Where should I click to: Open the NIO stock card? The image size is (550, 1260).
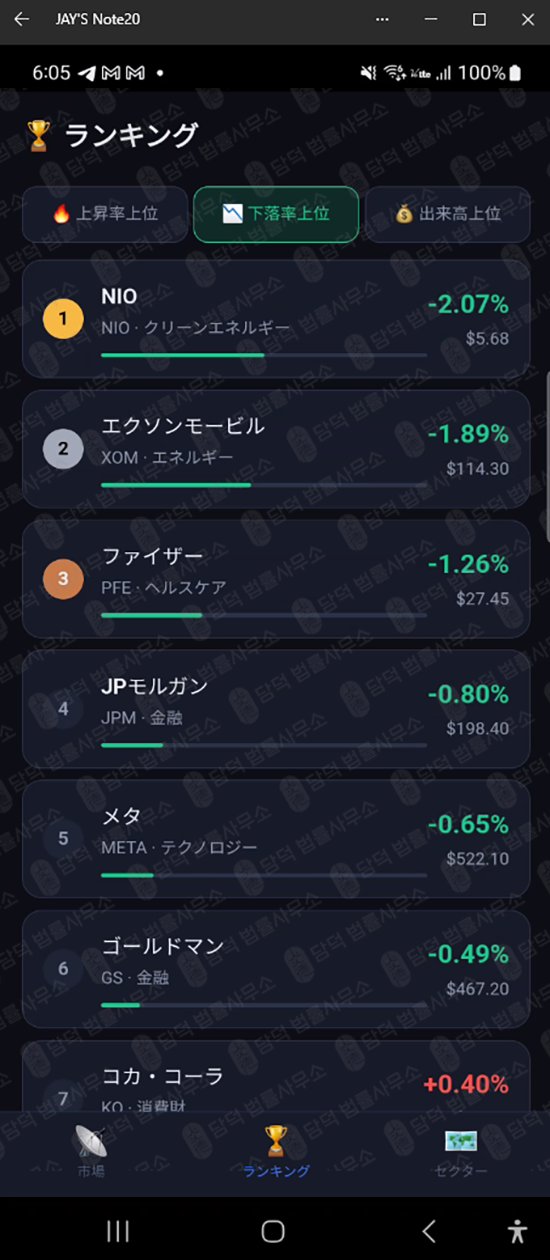pos(276,319)
